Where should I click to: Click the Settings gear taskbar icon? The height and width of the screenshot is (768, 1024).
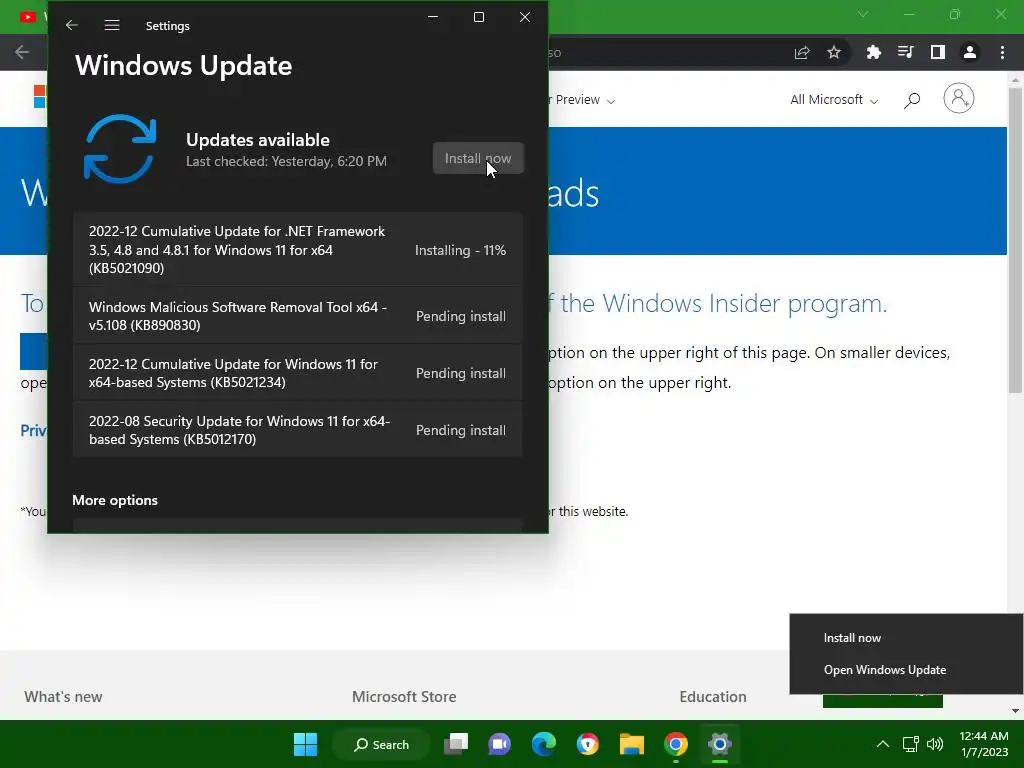click(x=719, y=744)
